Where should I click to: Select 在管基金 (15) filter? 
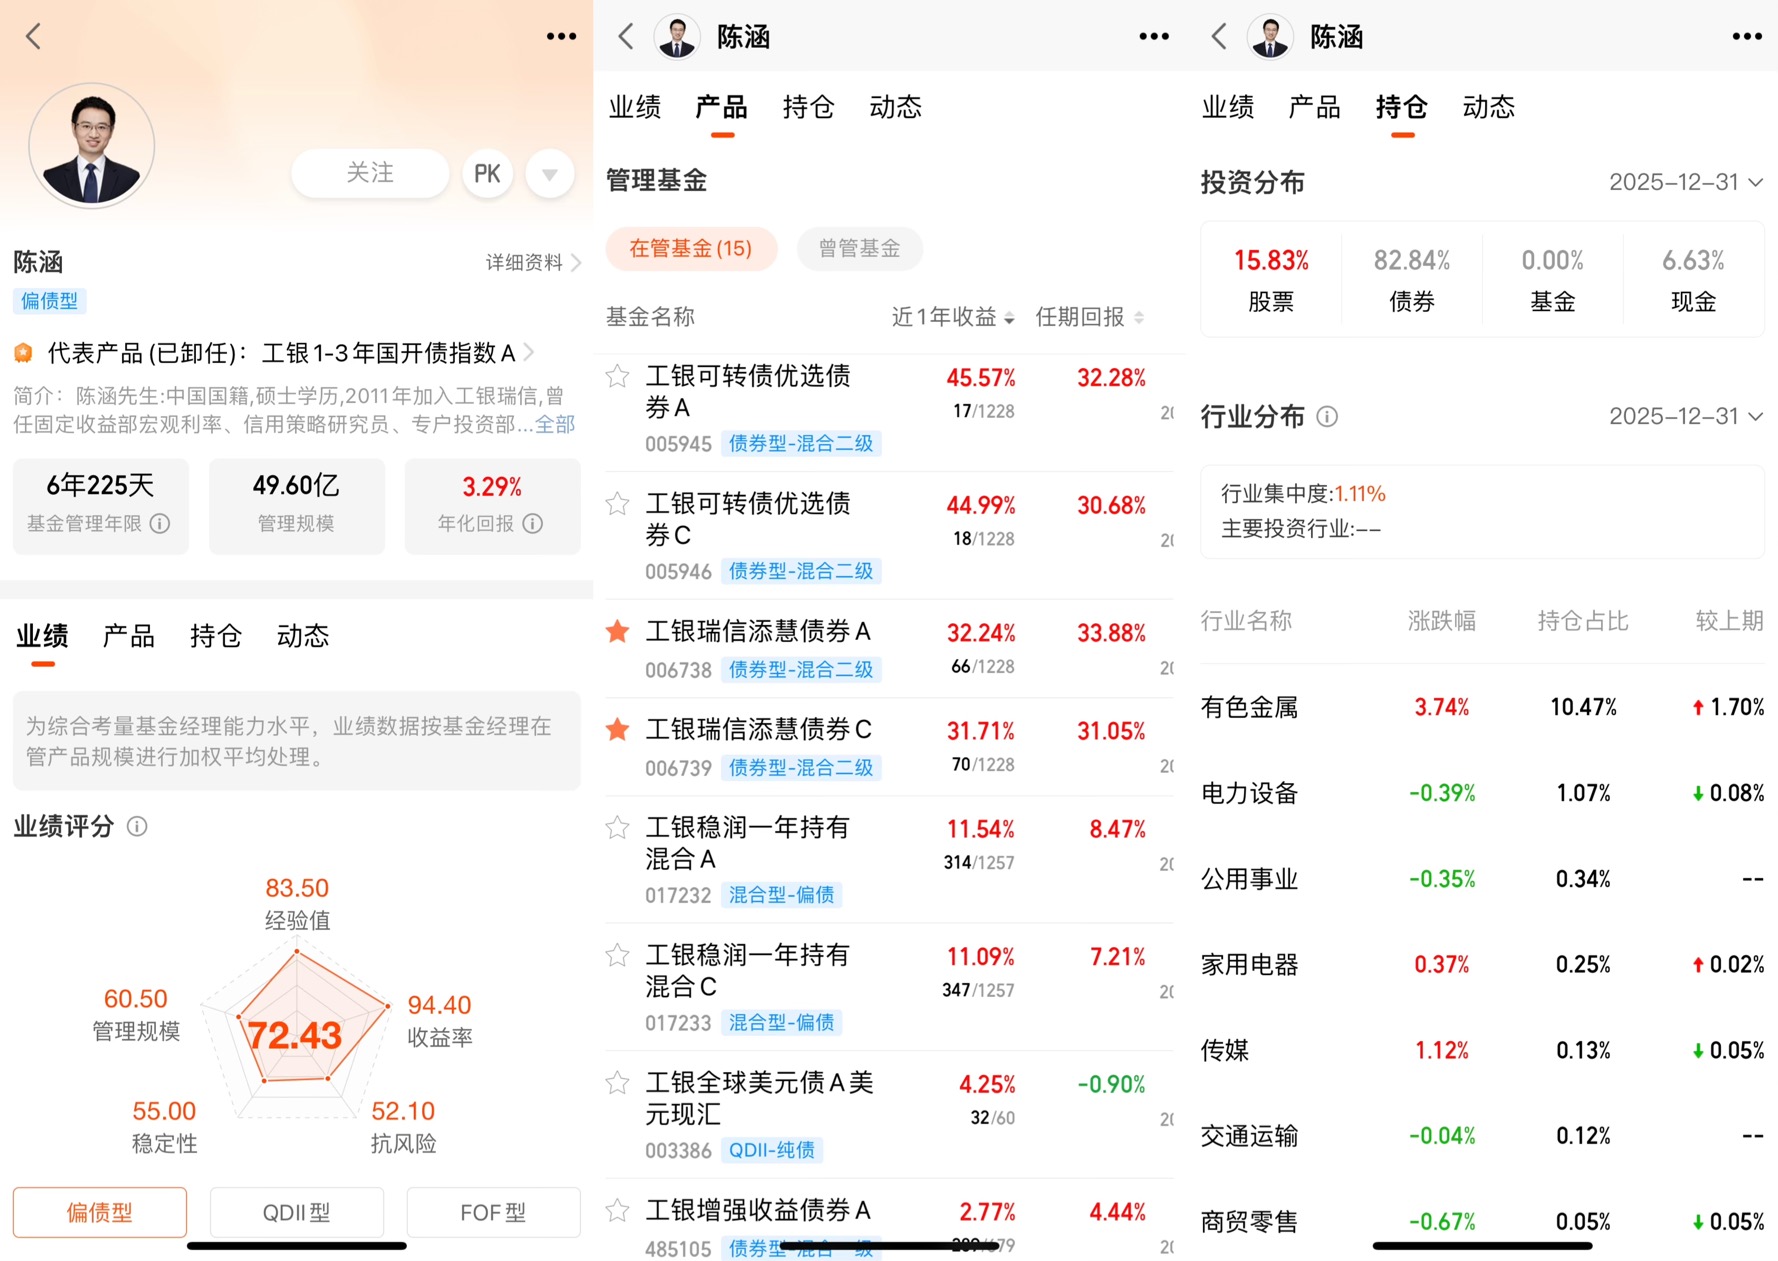(691, 248)
